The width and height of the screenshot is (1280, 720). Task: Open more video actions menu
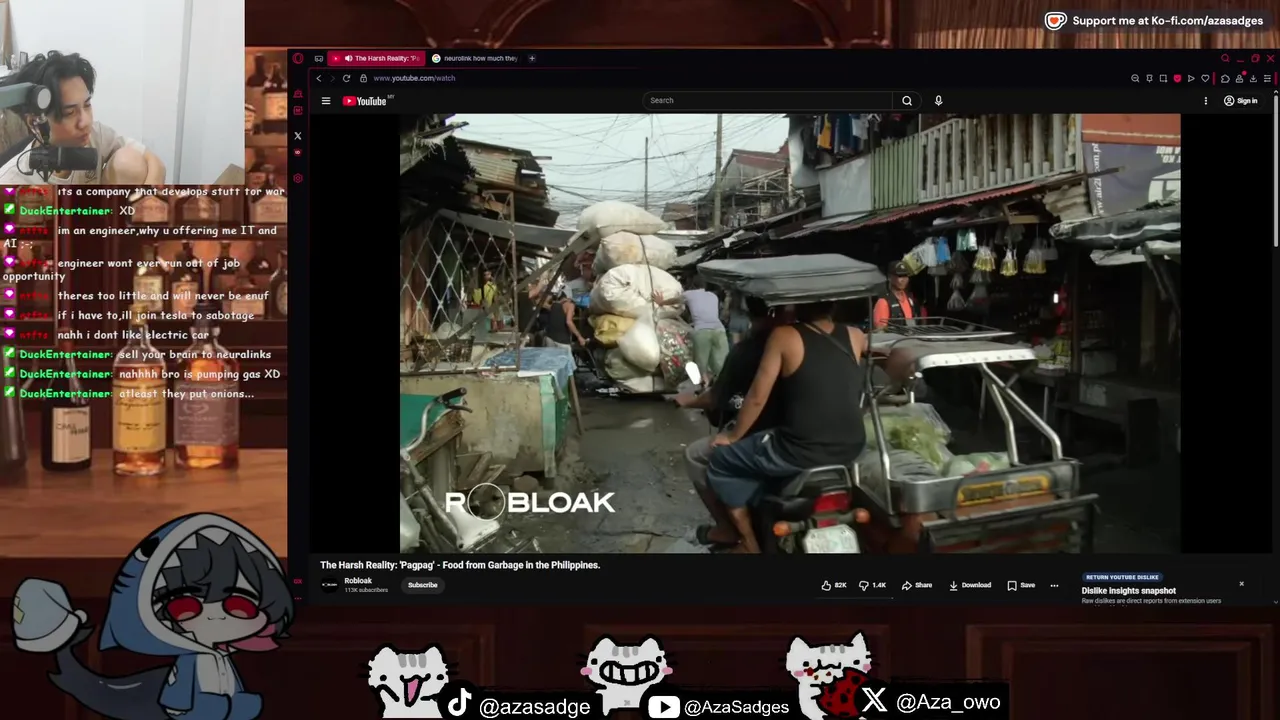tap(1054, 585)
